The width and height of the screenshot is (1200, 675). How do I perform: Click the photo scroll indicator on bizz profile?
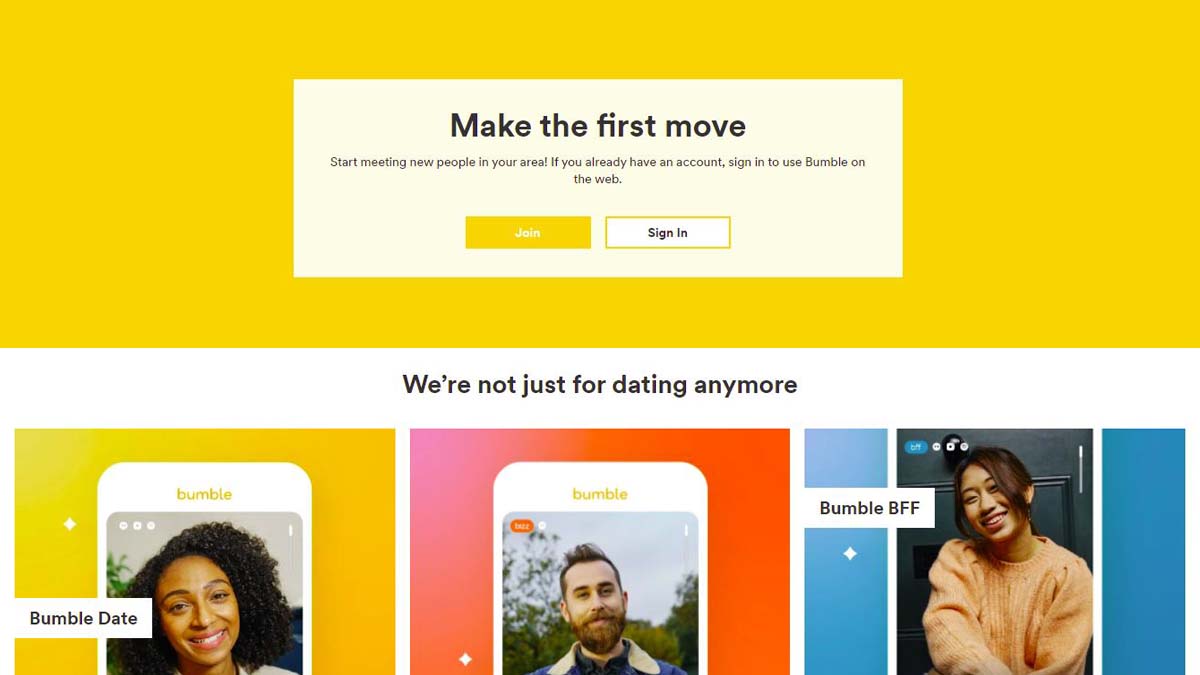coord(686,531)
